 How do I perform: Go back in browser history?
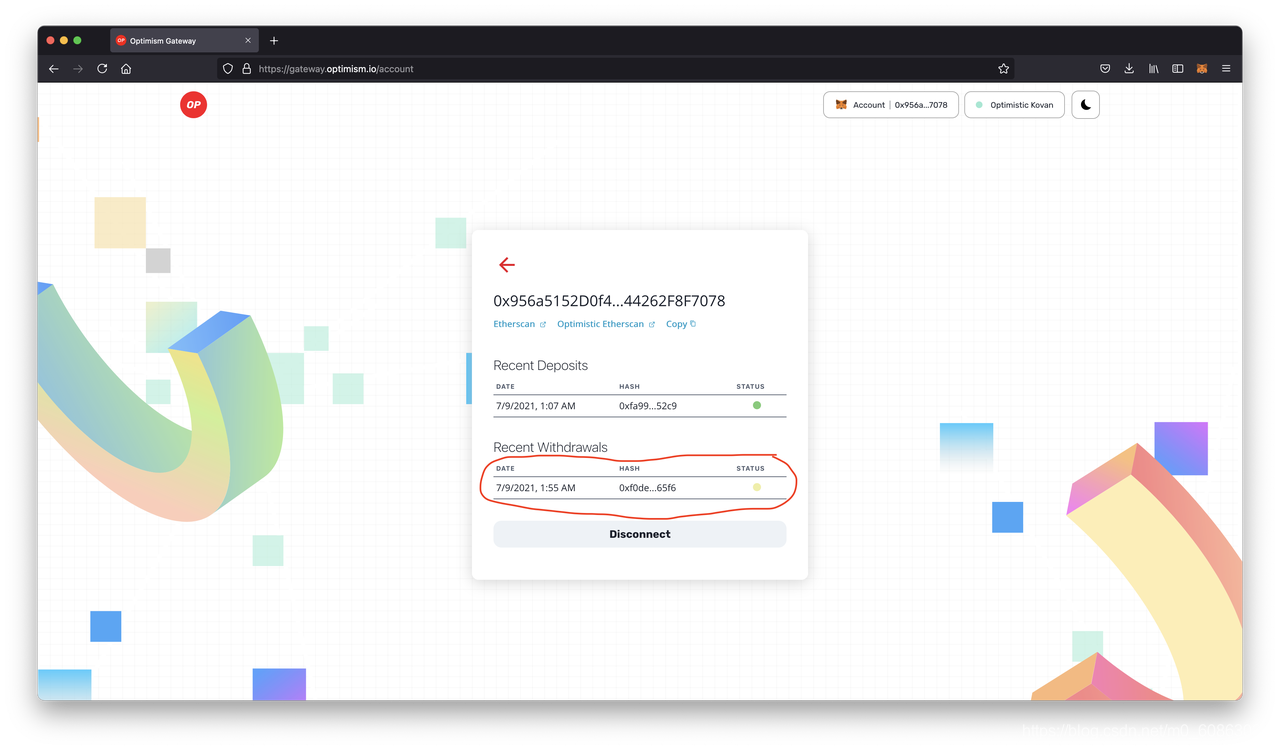54,69
